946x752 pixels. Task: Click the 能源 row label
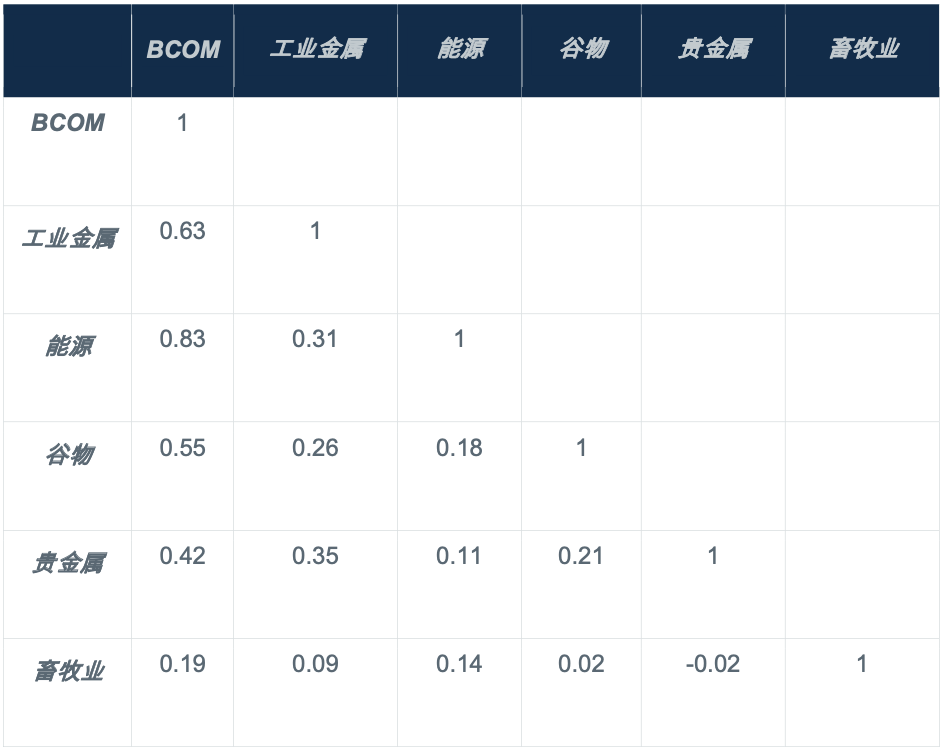click(67, 347)
